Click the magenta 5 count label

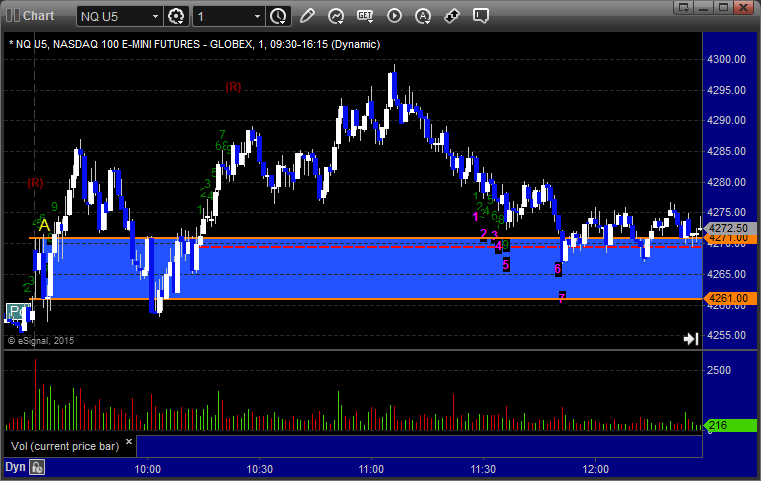click(x=506, y=265)
